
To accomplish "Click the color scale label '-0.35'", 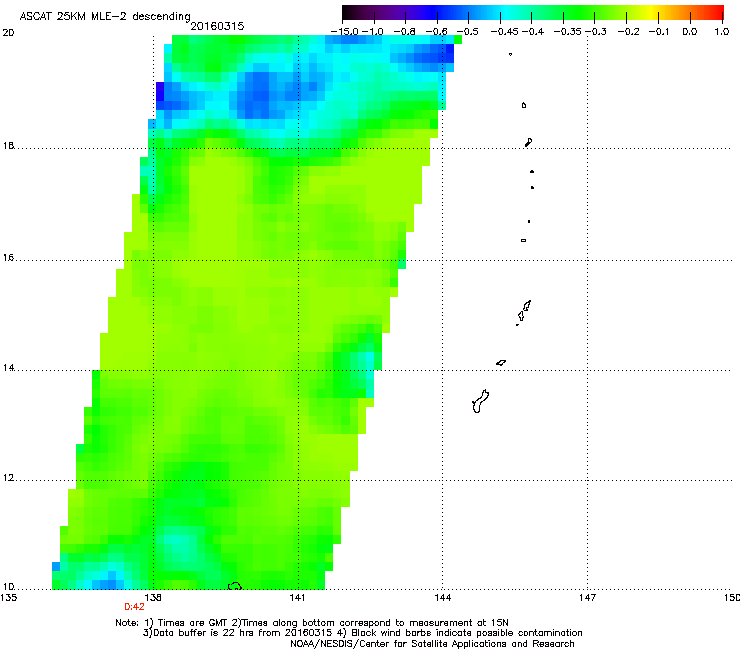I will 567,32.
